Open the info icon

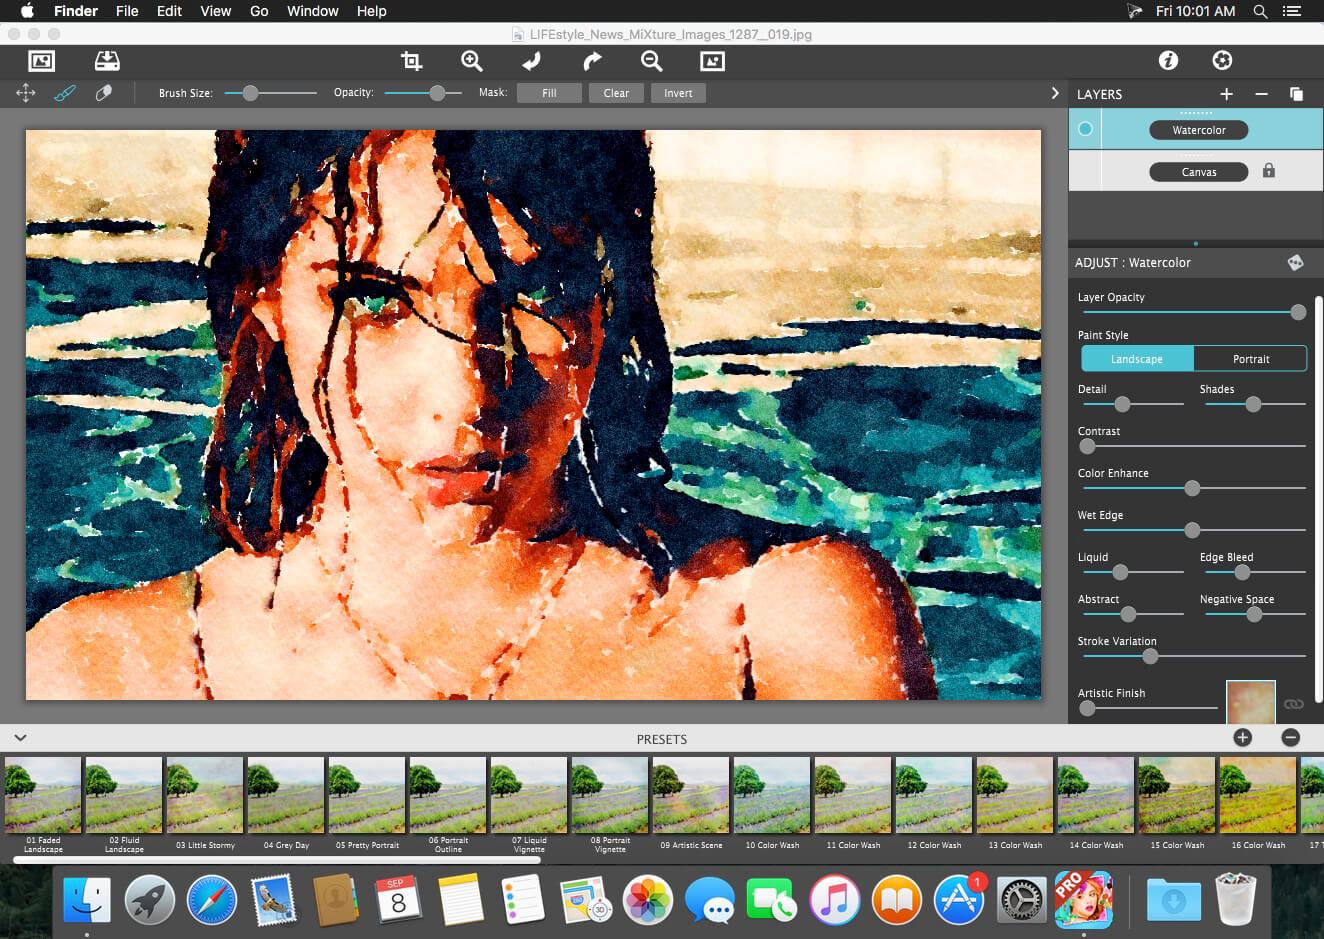pyautogui.click(x=1168, y=60)
